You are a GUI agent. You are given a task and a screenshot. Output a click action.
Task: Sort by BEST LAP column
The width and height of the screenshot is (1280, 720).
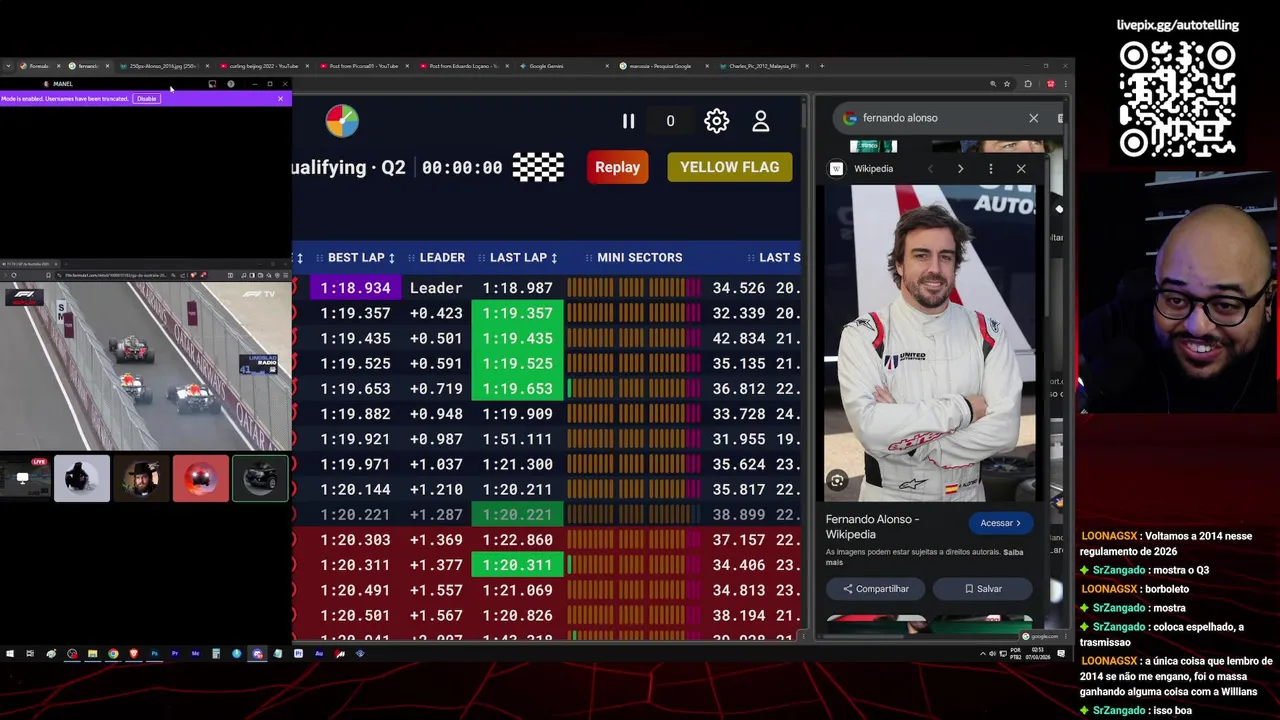click(361, 258)
